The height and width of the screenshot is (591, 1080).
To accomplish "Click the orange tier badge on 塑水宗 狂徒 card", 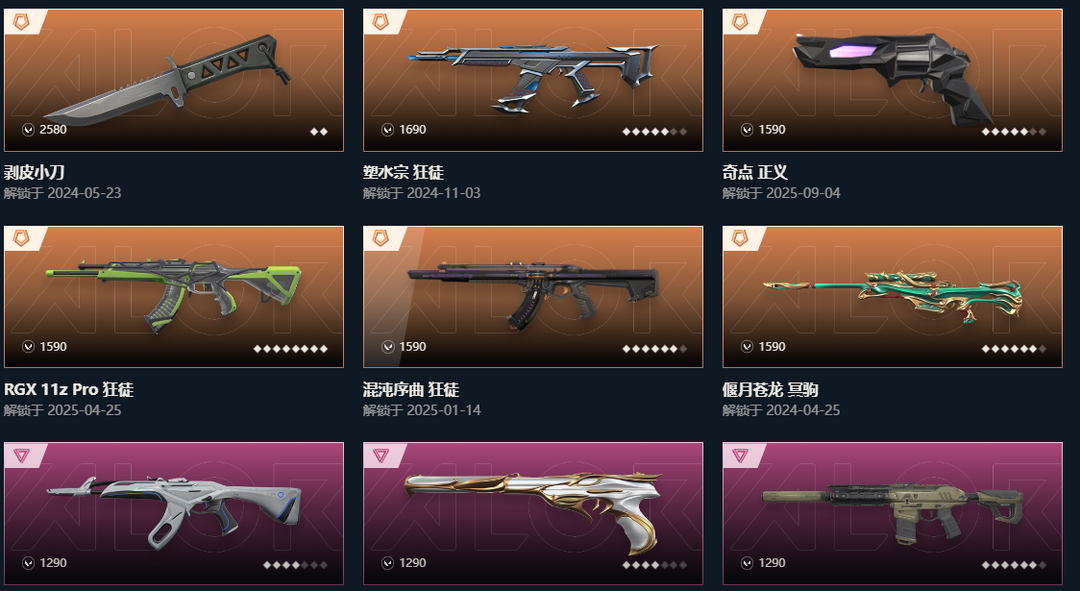I will [381, 22].
